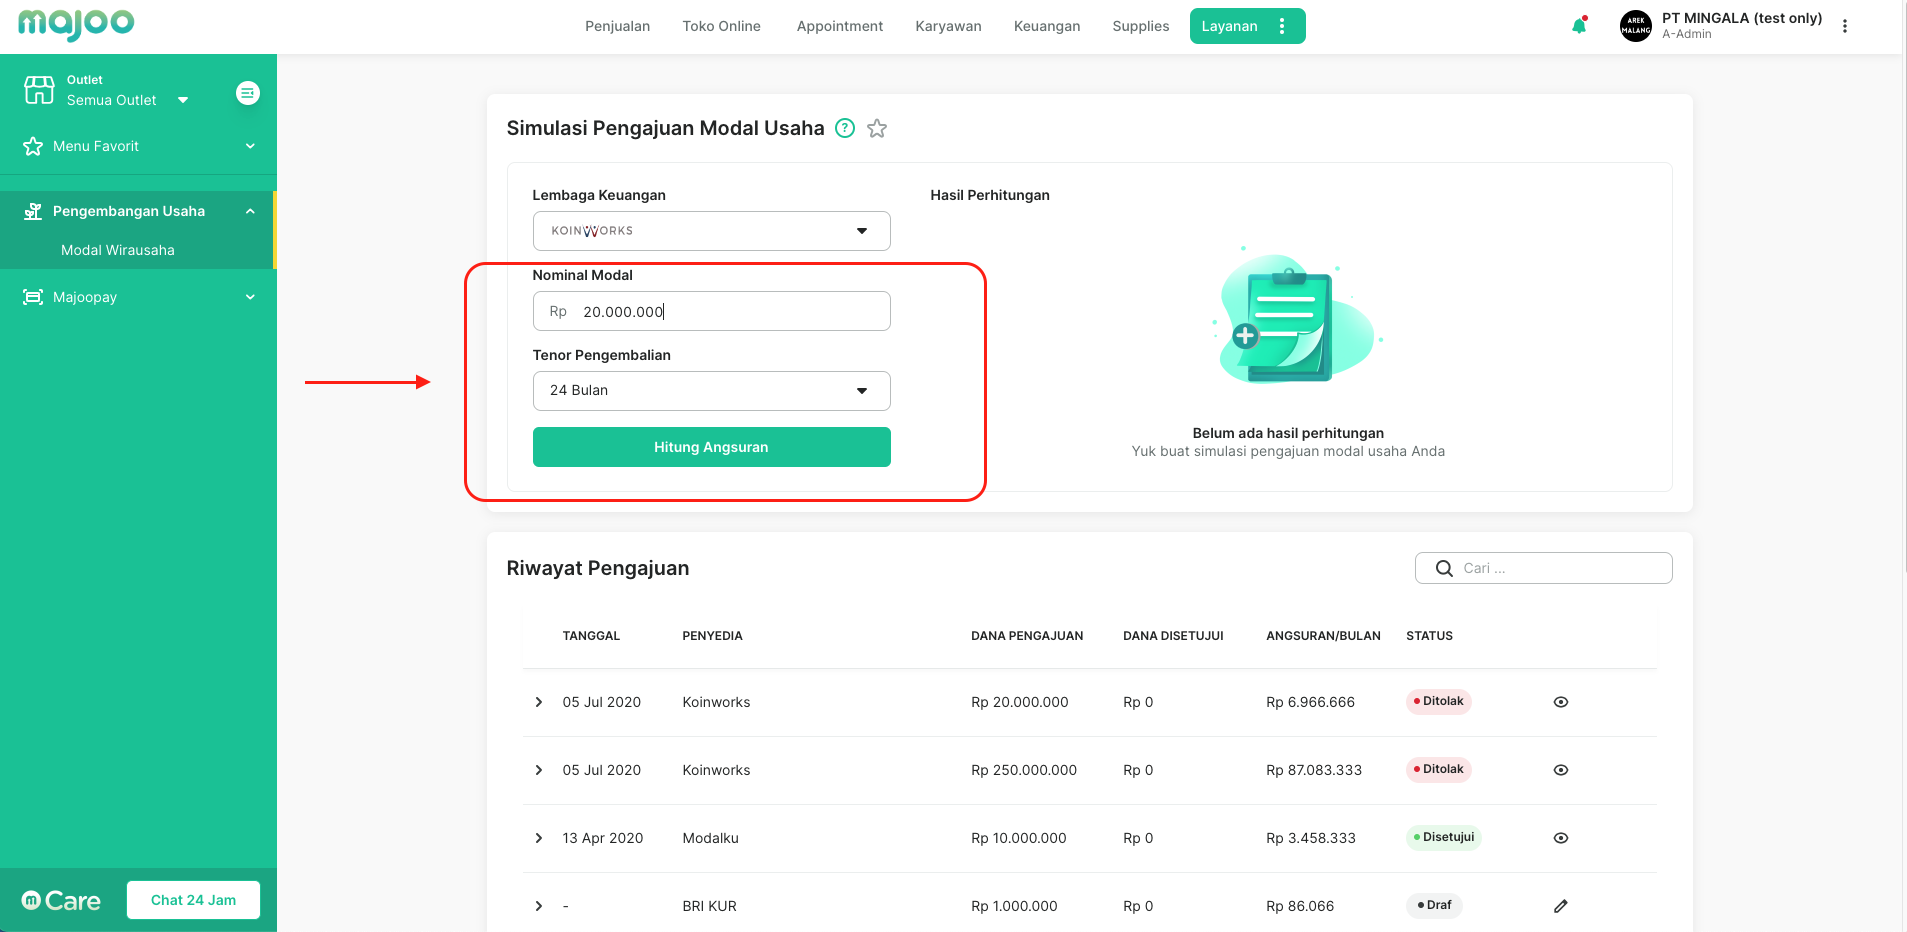The height and width of the screenshot is (932, 1907).
Task: Edit the BRI KUR draft with pencil icon
Action: [1561, 906]
